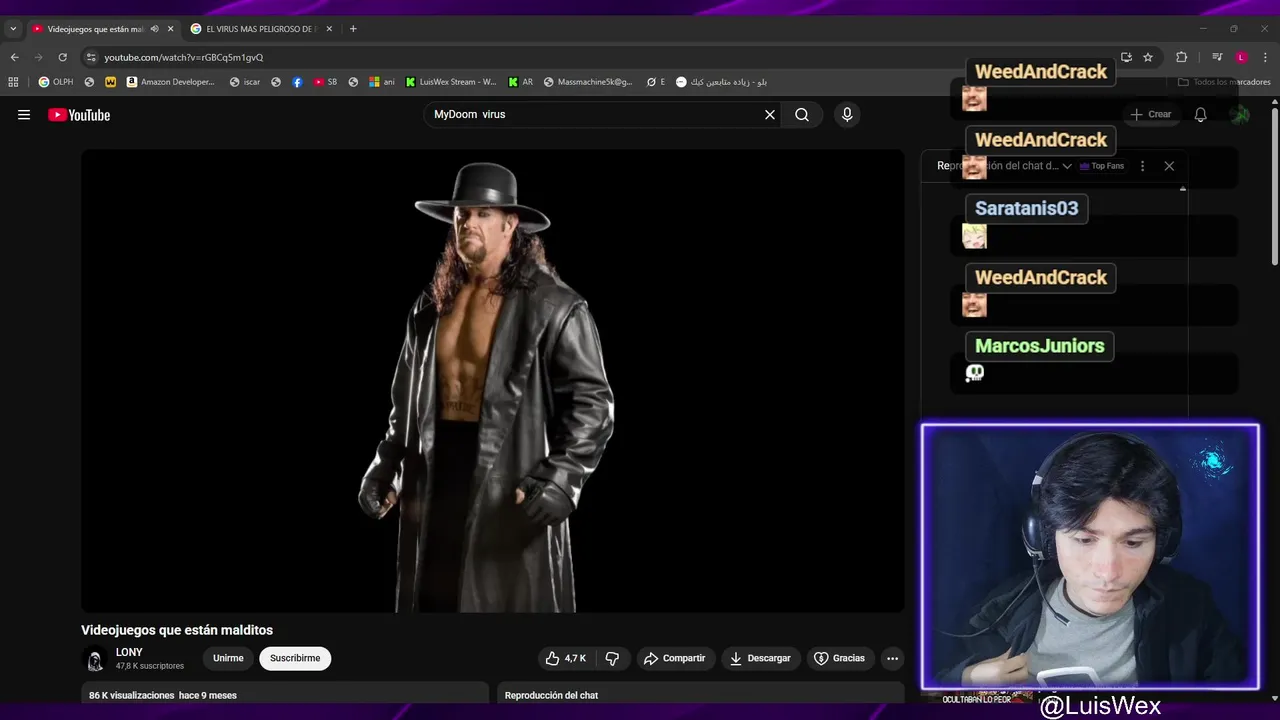Open the YouTube account avatar menu
This screenshot has height=720, width=1280.
[1240, 115]
